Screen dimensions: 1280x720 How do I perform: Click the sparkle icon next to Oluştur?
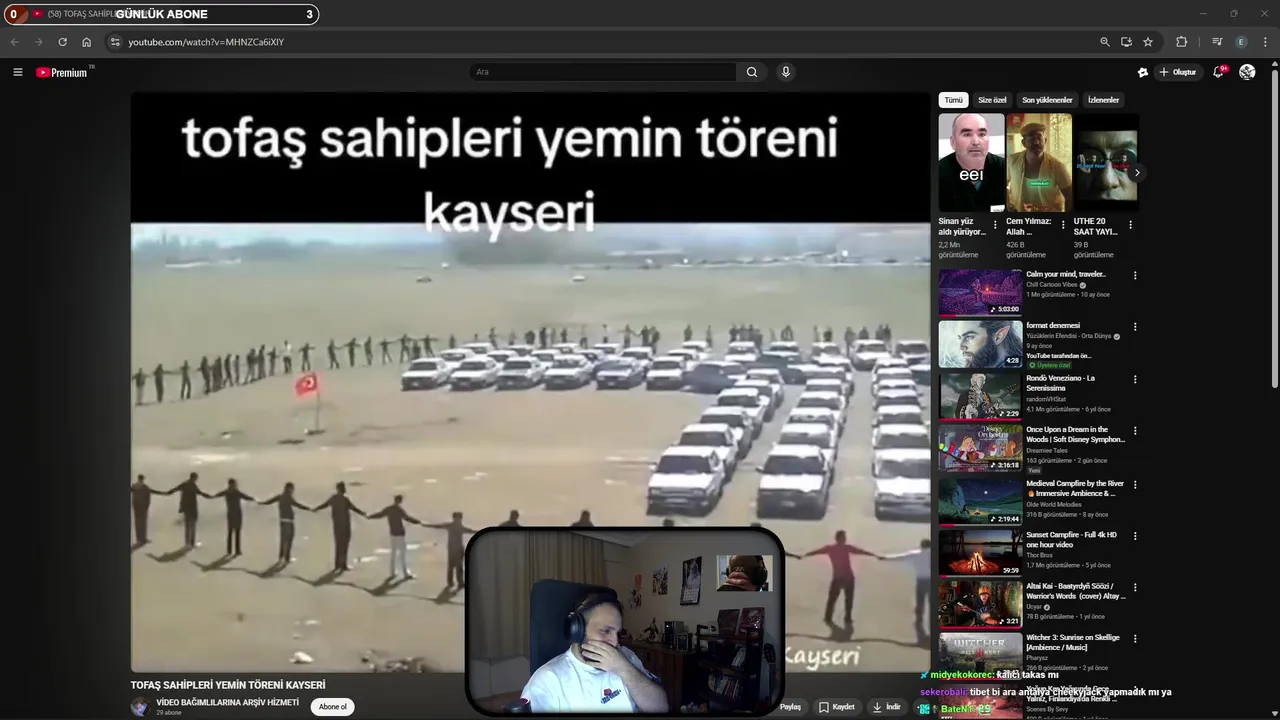click(x=1143, y=72)
